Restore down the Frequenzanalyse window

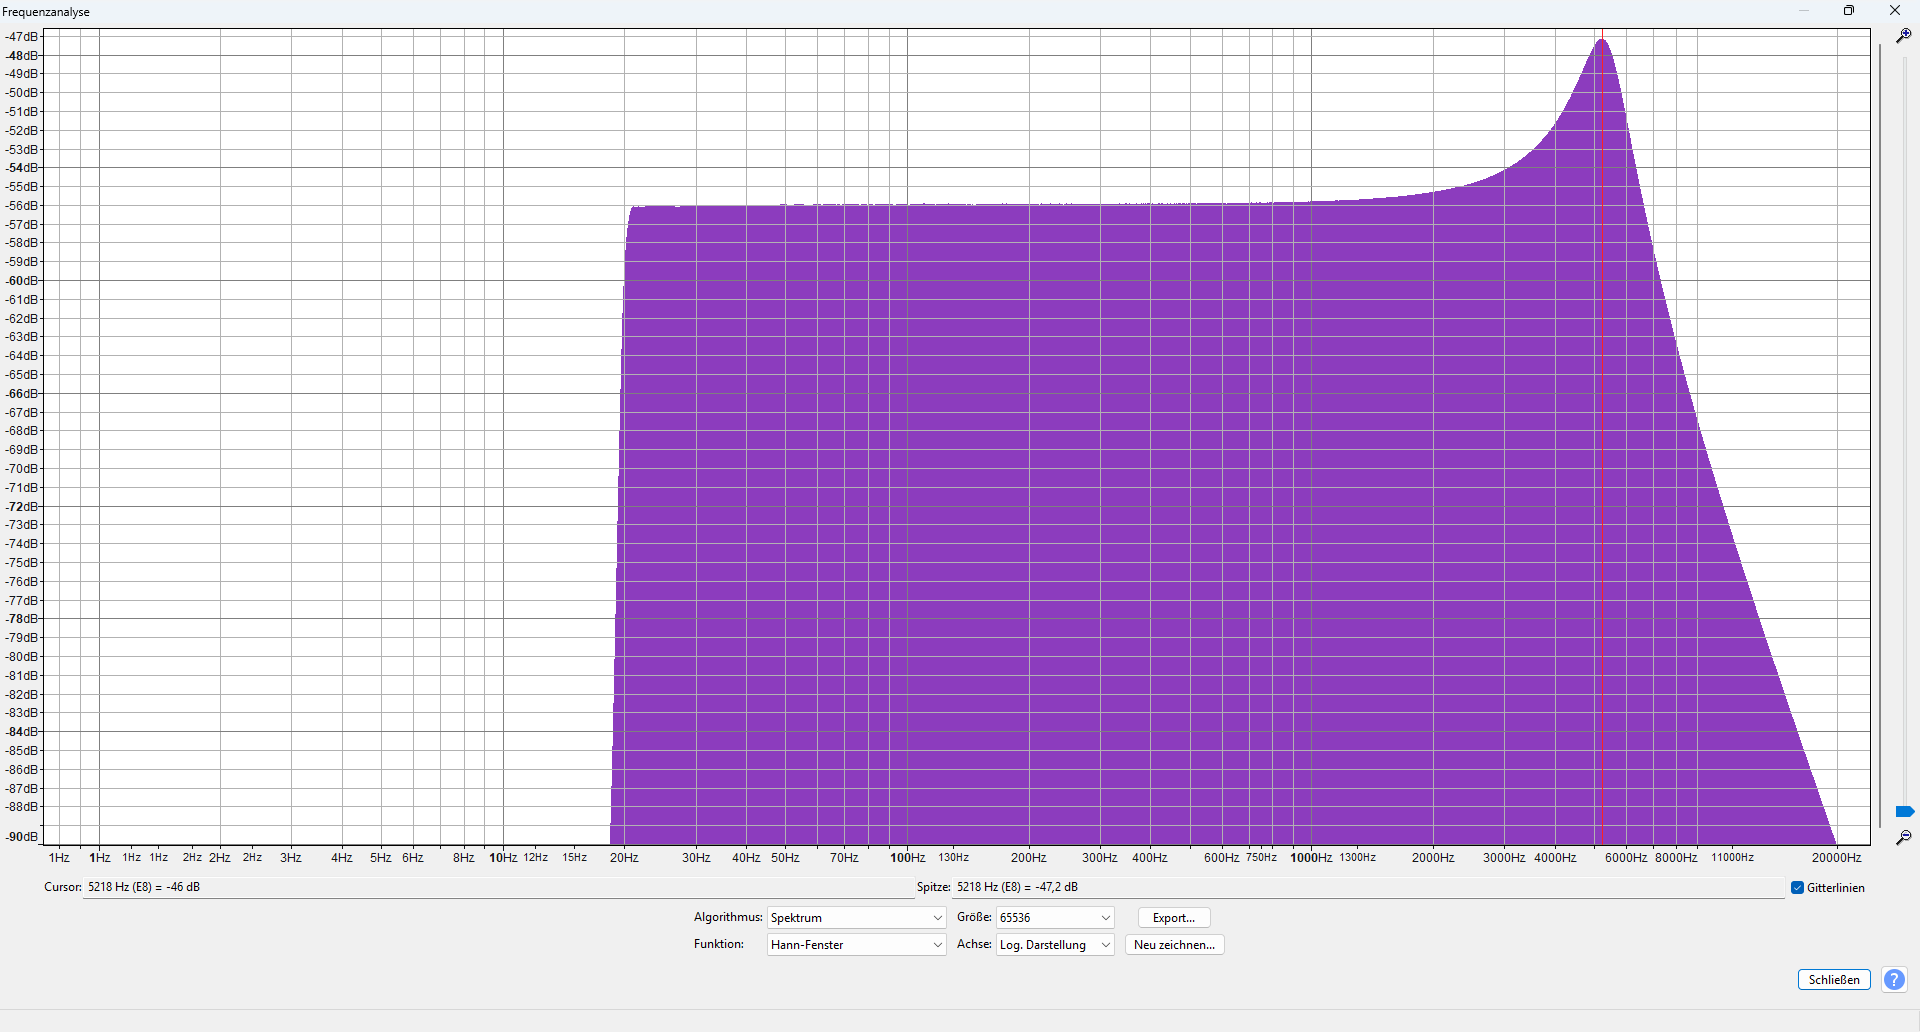pyautogui.click(x=1849, y=11)
